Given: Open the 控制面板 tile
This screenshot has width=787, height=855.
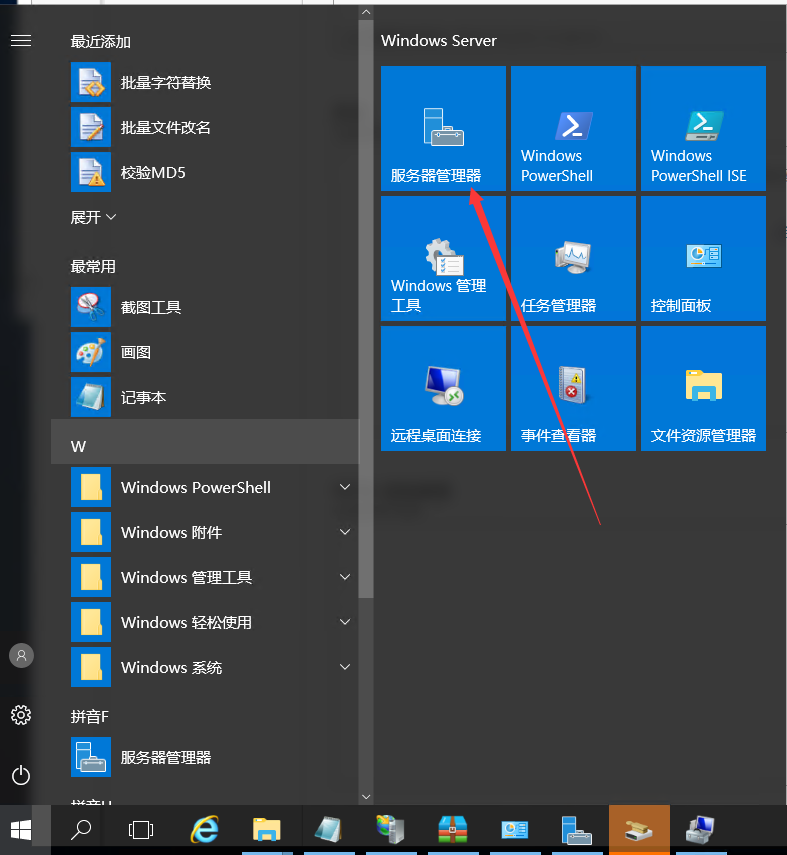Looking at the screenshot, I should tap(703, 258).
